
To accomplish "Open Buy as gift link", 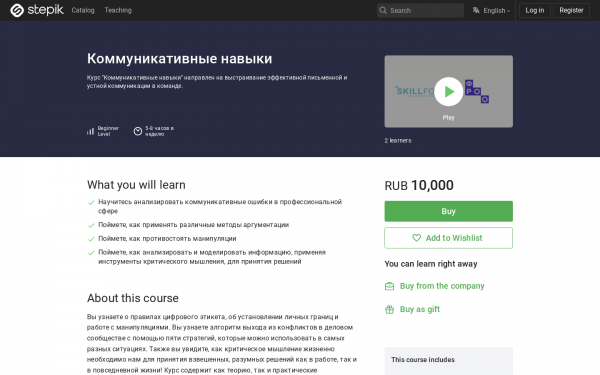I will pyautogui.click(x=420, y=309).
